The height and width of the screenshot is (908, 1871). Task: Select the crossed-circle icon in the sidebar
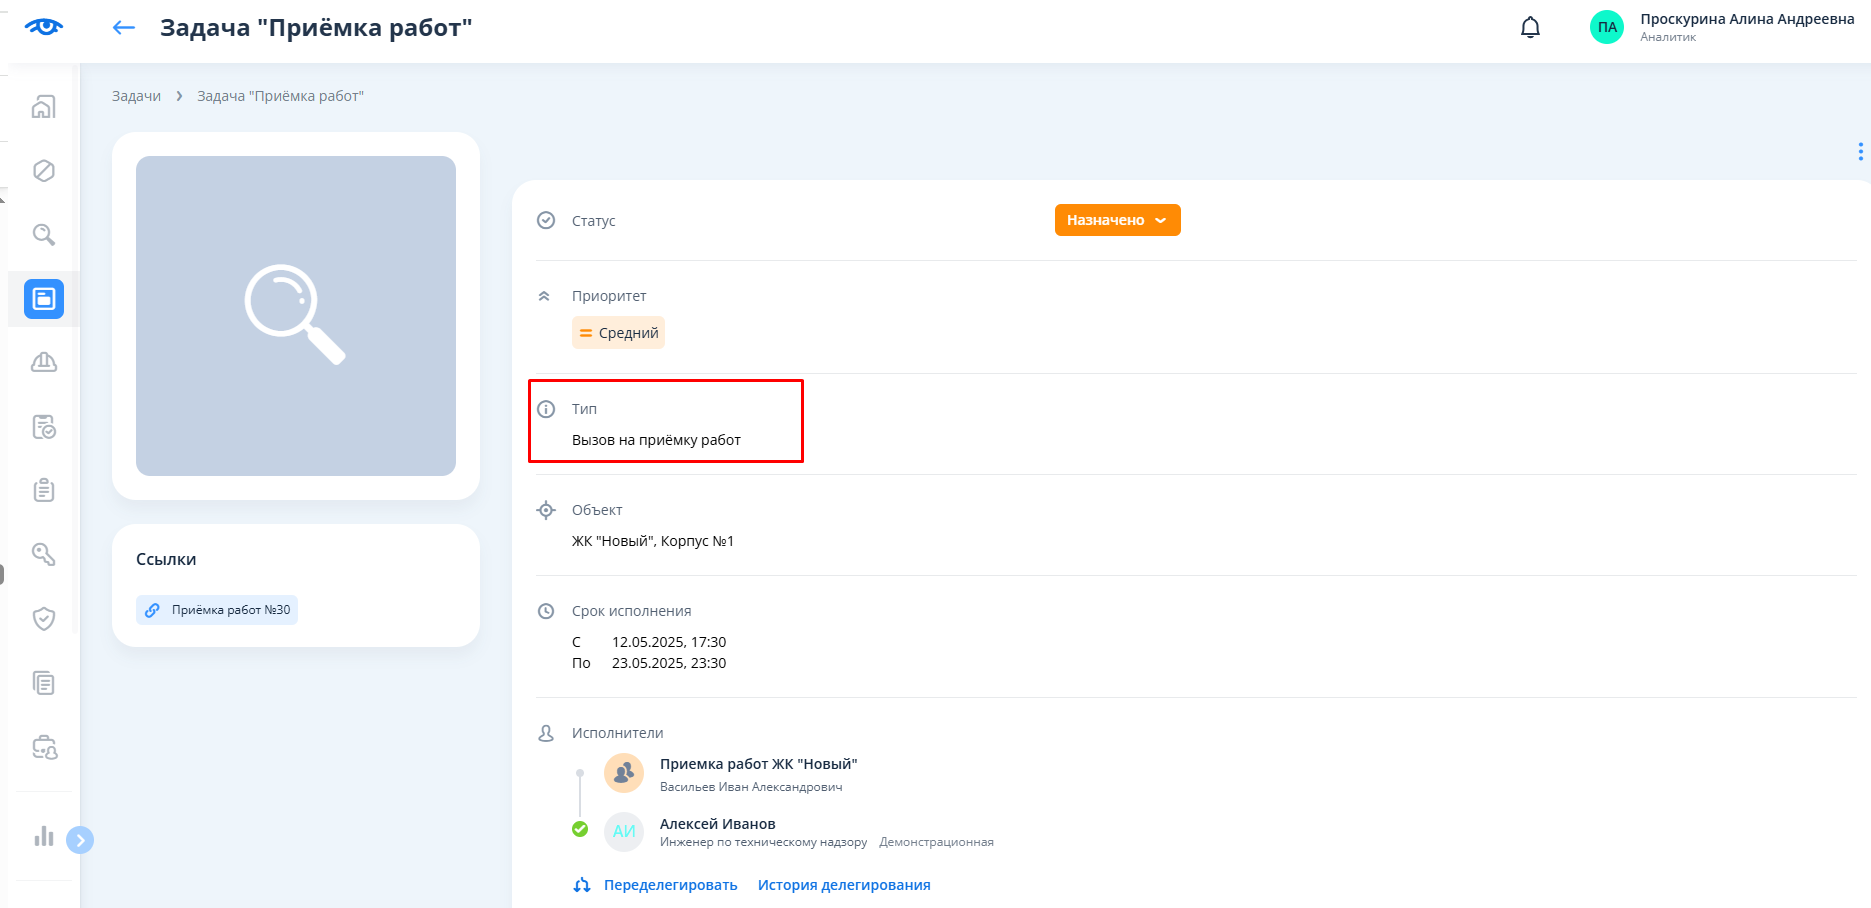click(x=44, y=171)
